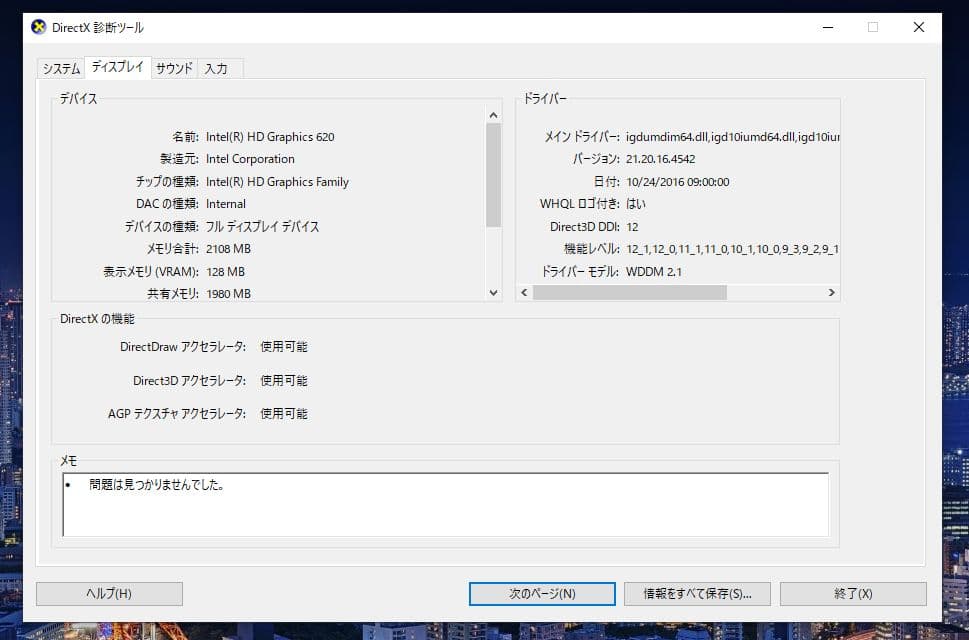Click the DirectX diagnostic tool title icon
Image resolution: width=969 pixels, height=640 pixels.
(39, 27)
